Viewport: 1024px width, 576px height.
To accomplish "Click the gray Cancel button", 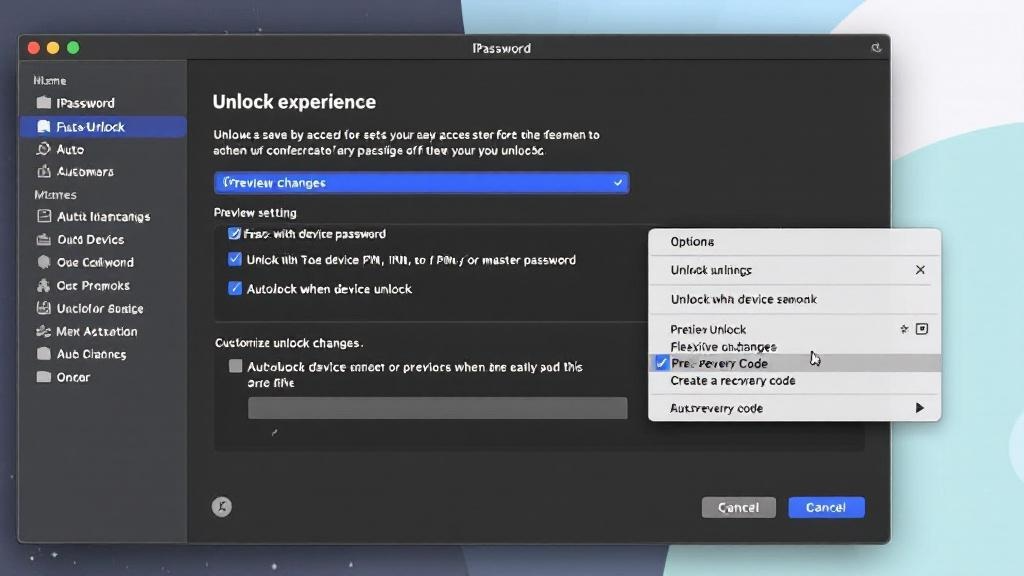I will click(x=739, y=507).
